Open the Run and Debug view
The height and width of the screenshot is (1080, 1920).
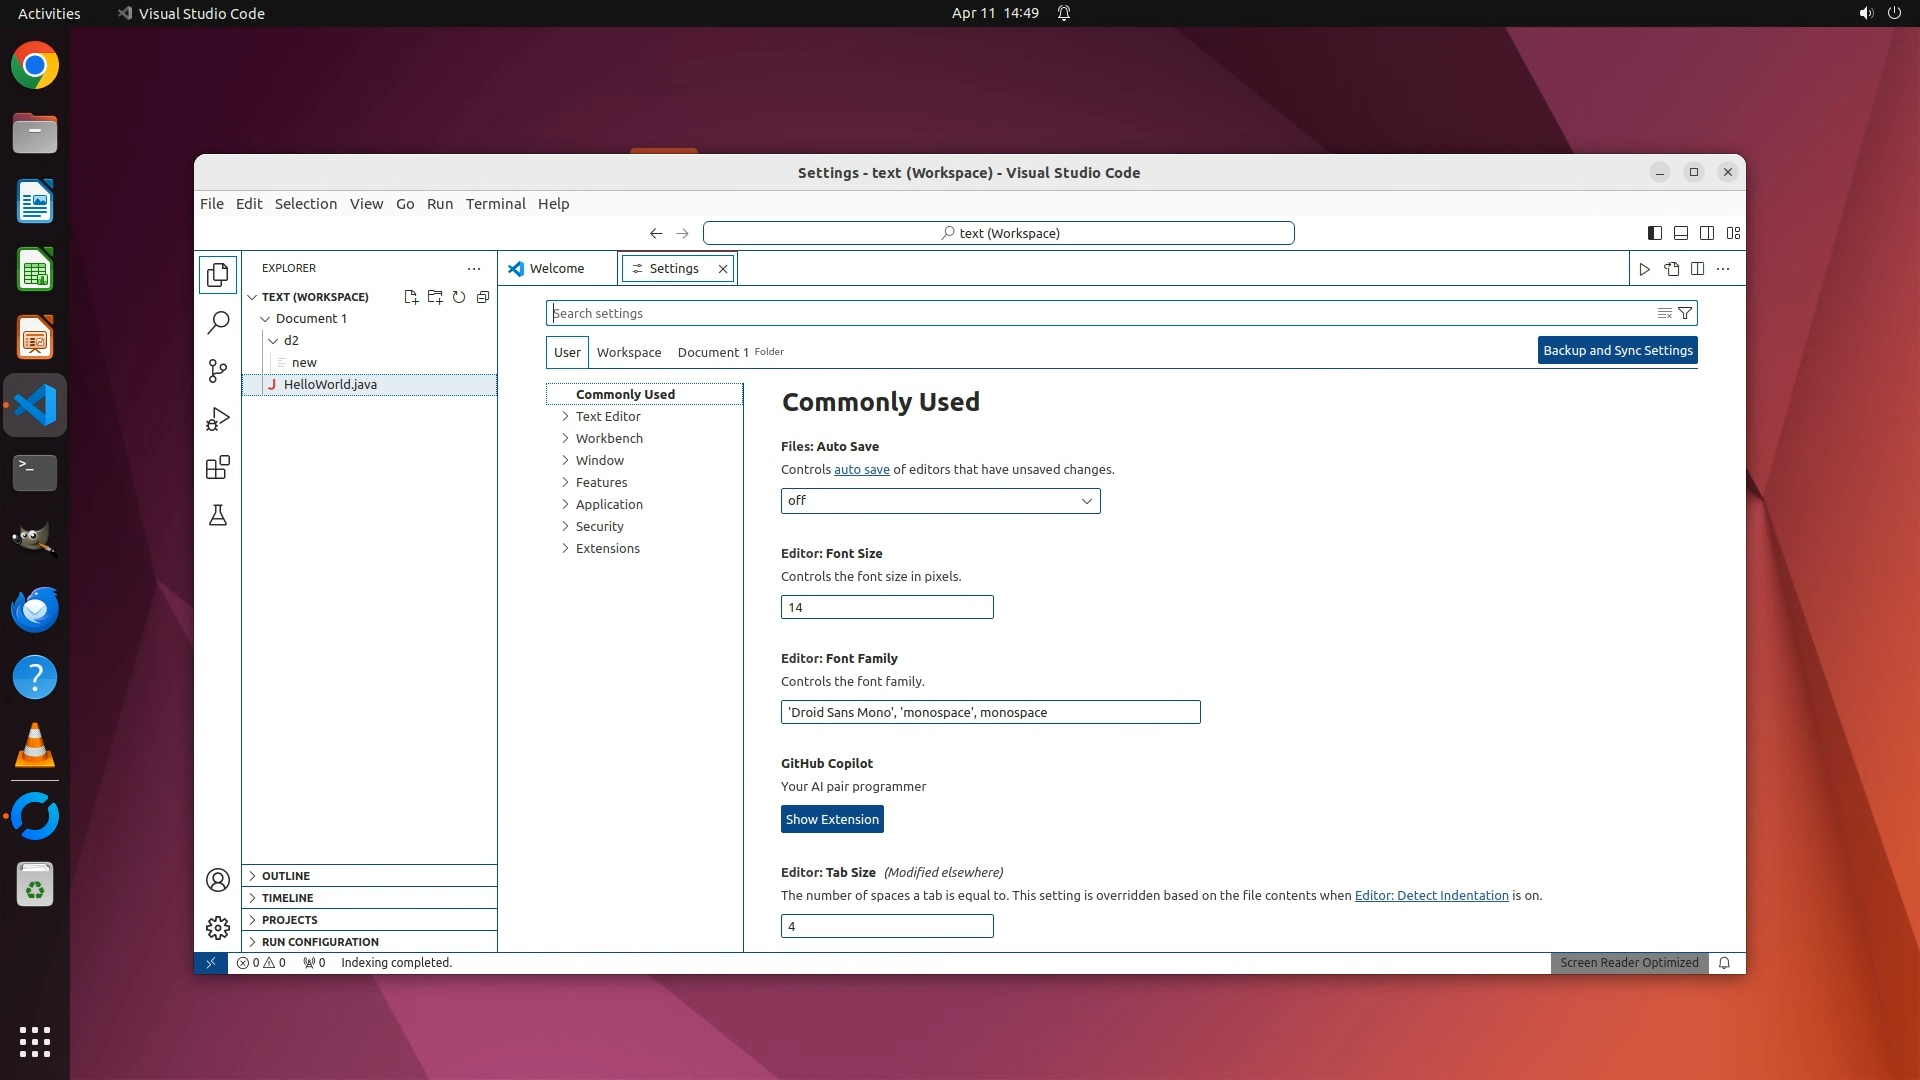[x=218, y=419]
